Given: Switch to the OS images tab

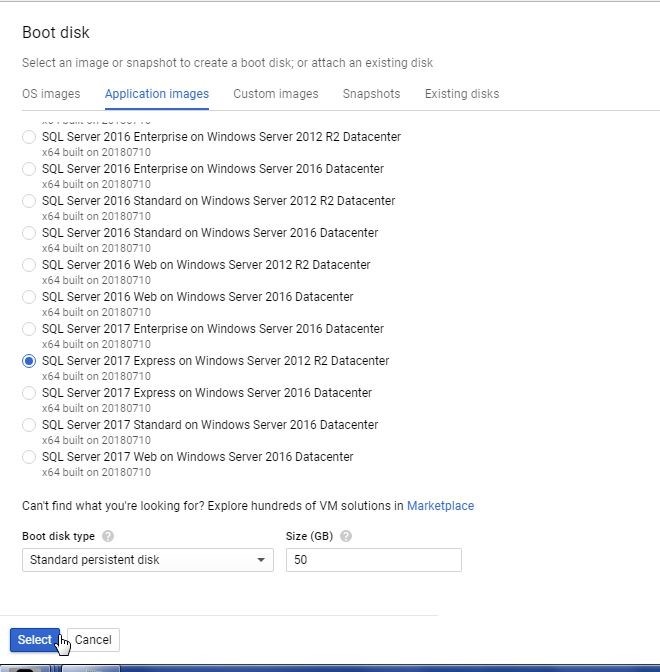Looking at the screenshot, I should coord(51,94).
